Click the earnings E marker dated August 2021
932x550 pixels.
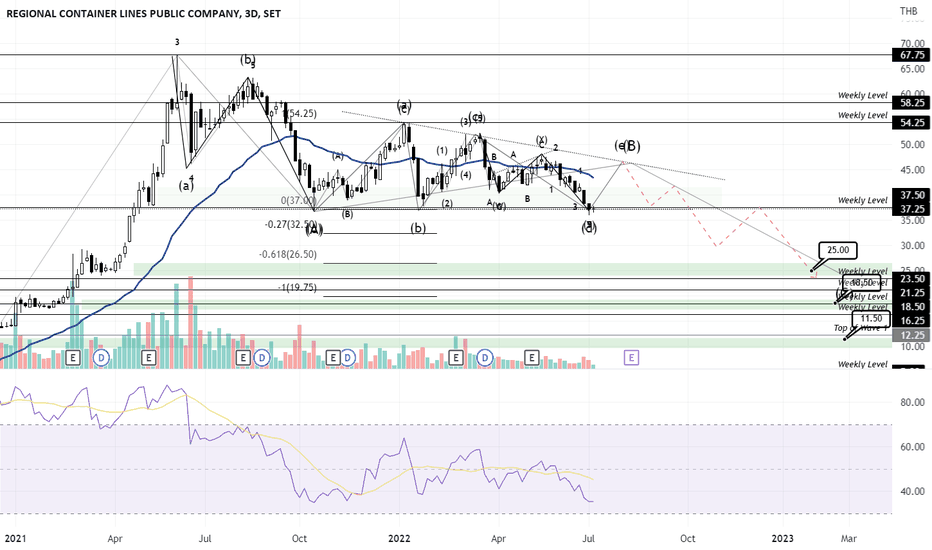tap(243, 357)
